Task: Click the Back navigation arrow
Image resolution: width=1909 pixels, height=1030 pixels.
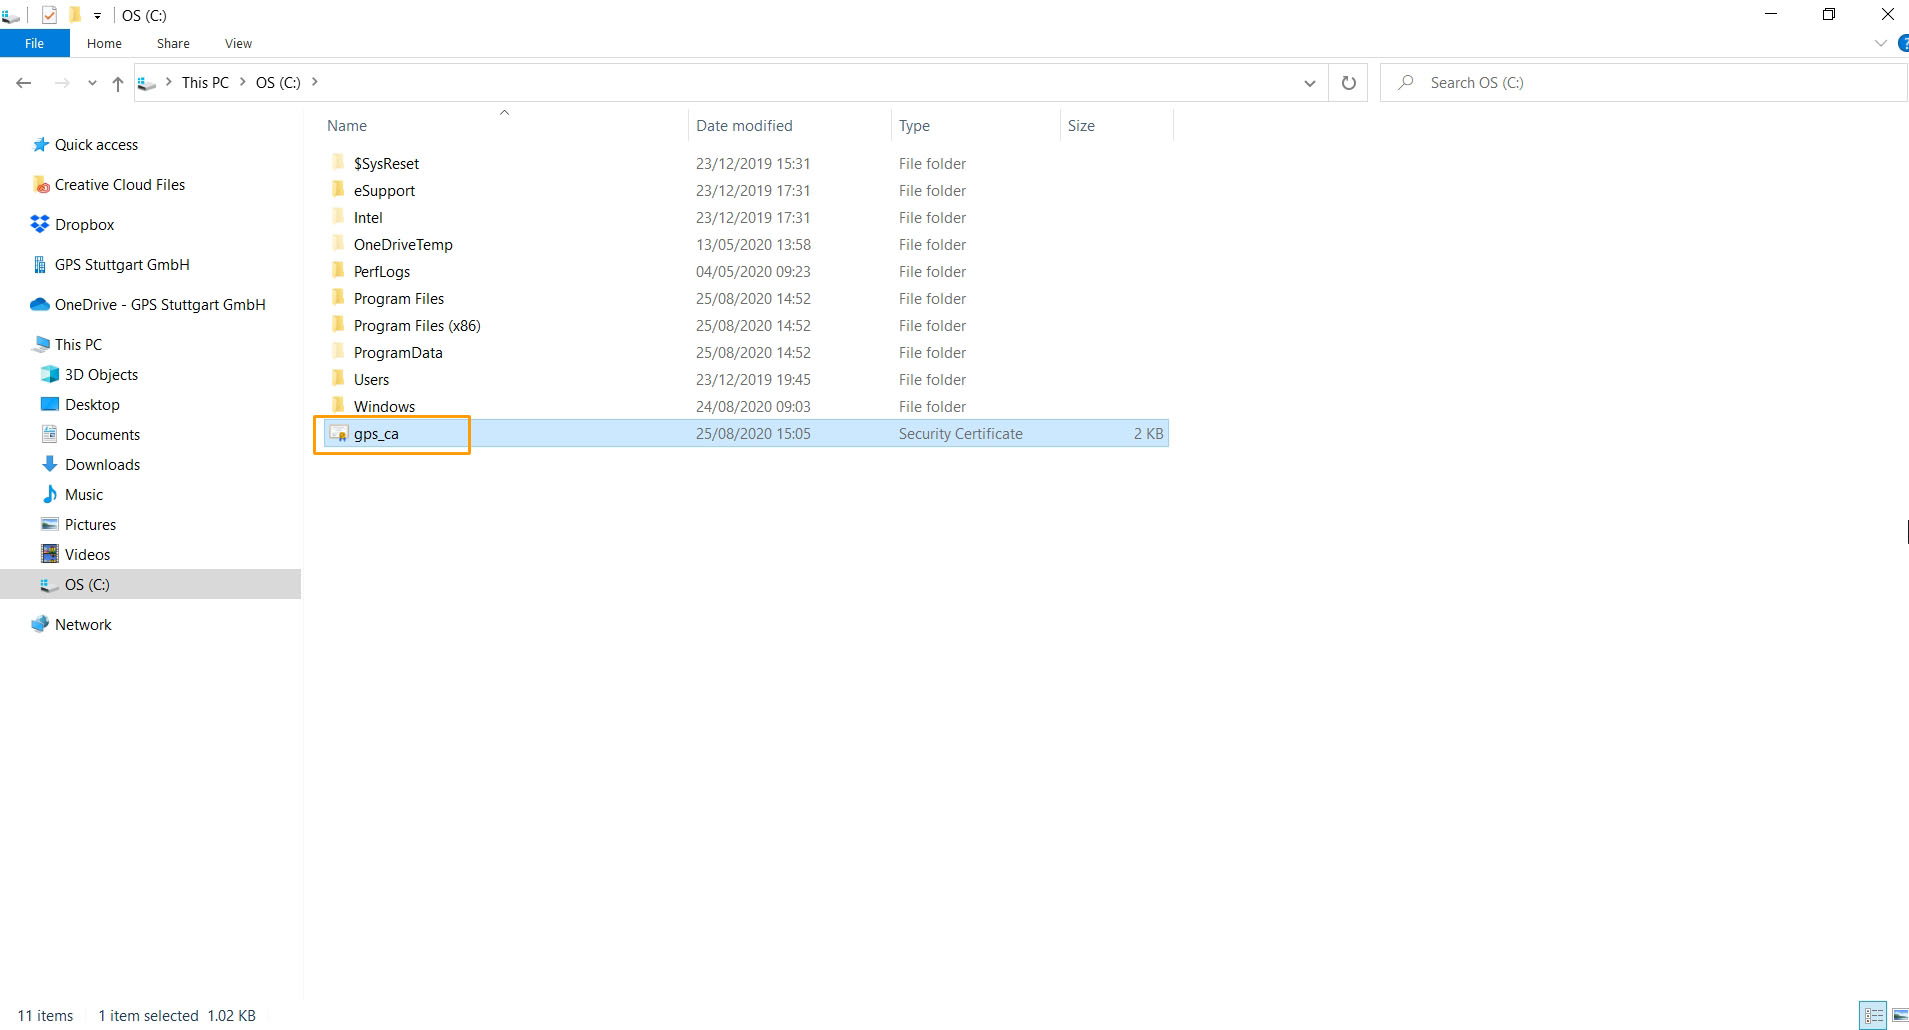Action: [x=24, y=83]
